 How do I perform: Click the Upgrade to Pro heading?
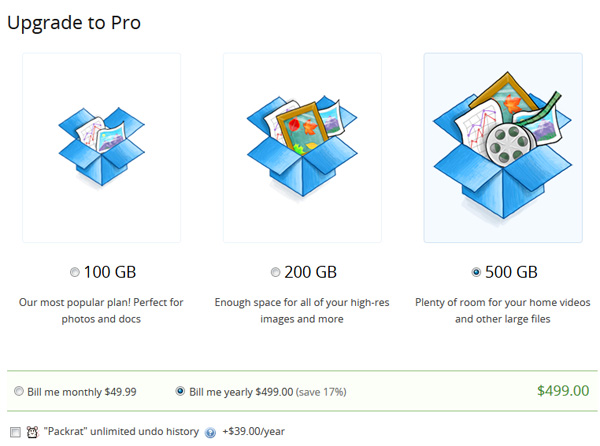74,22
